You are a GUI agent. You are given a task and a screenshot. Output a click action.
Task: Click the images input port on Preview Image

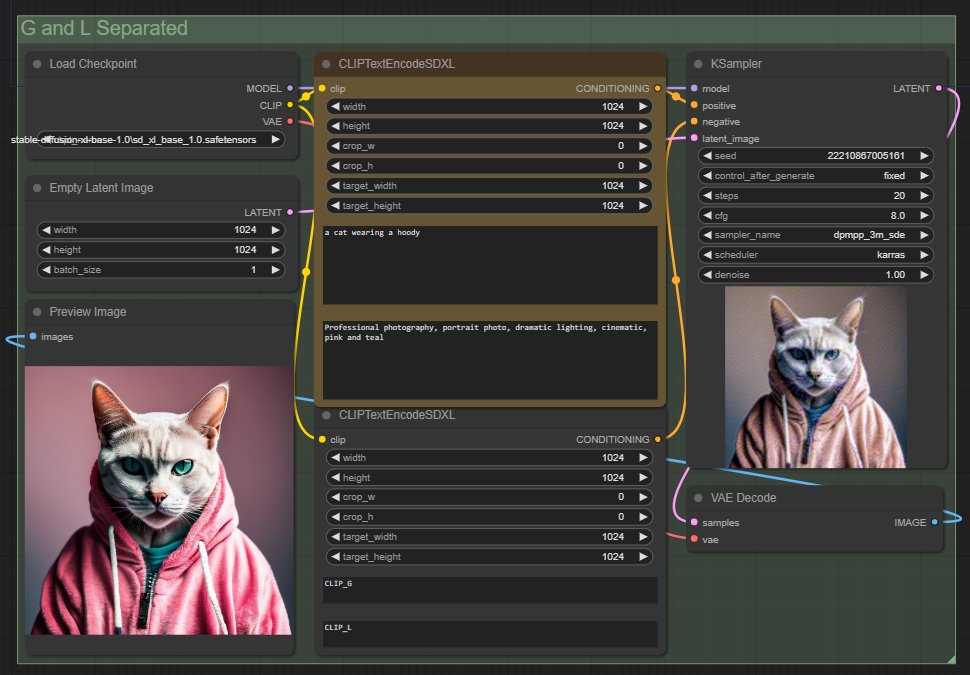(33, 337)
